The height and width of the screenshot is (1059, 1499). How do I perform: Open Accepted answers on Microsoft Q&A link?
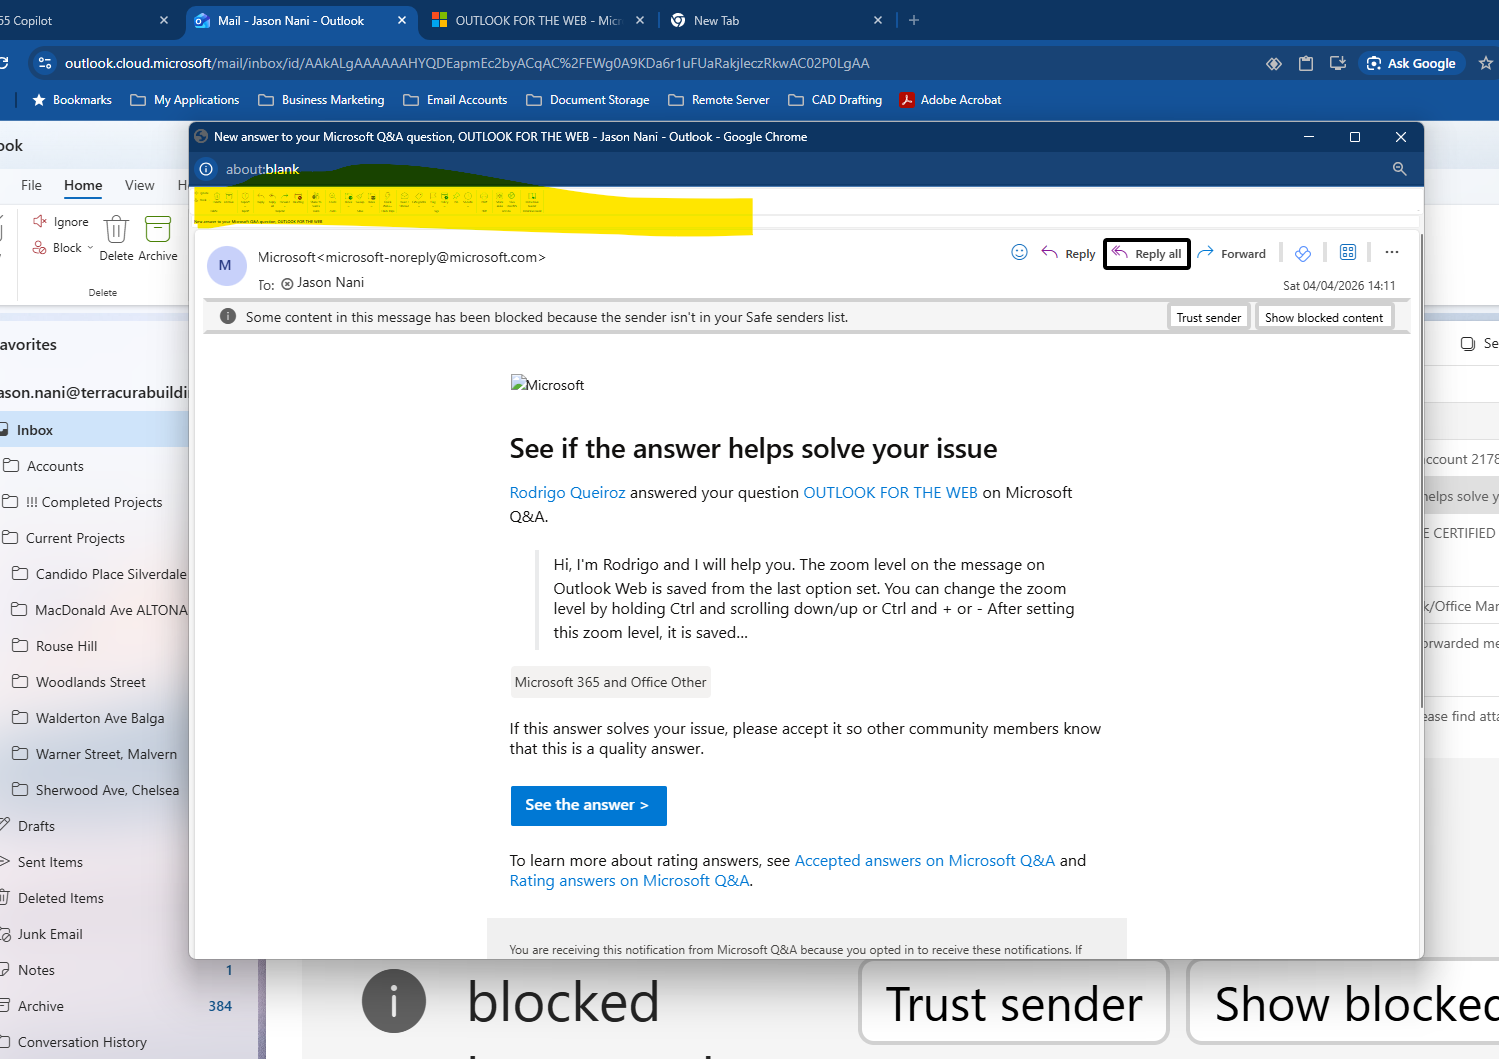[x=924, y=860]
